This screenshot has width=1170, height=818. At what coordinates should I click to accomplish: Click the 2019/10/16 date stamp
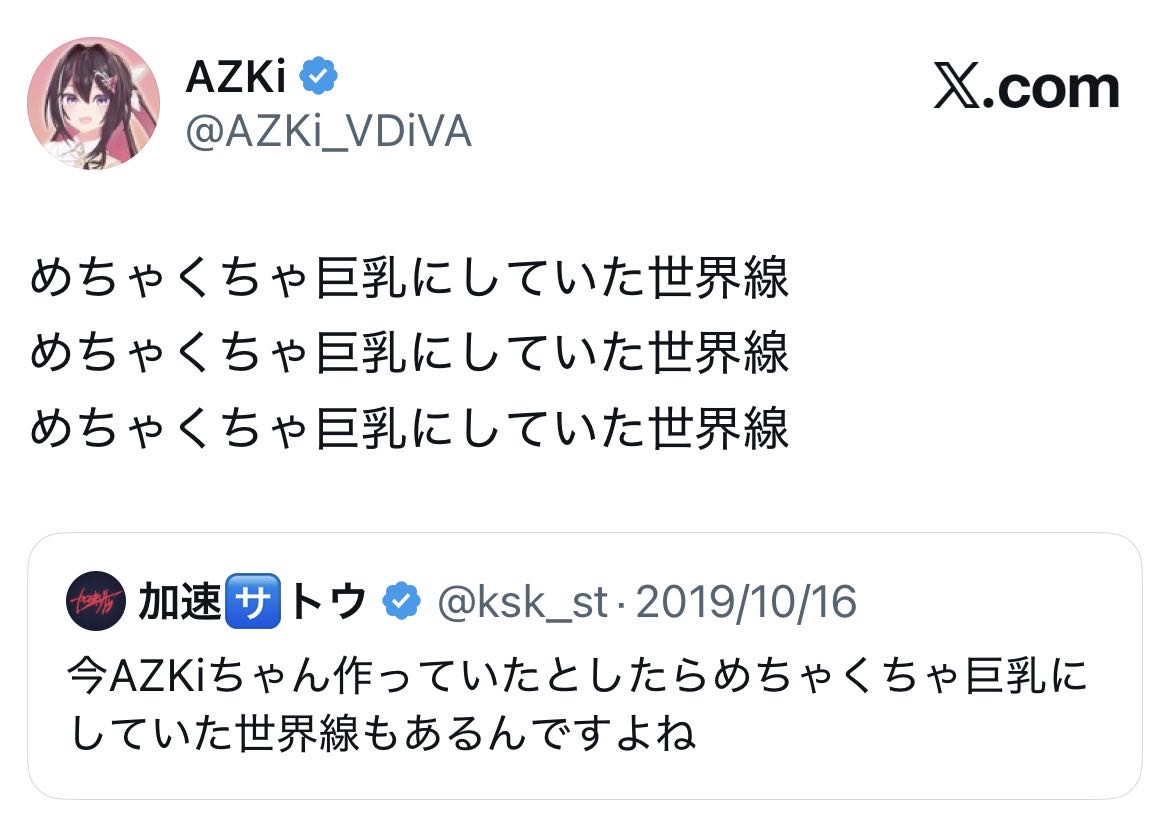(x=746, y=603)
